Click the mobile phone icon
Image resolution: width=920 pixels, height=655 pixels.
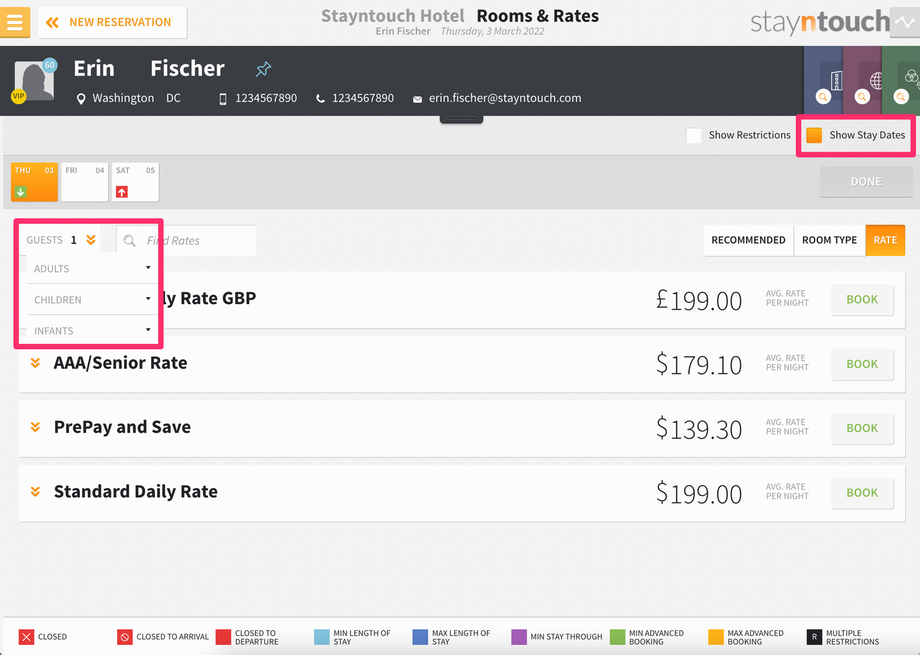(x=222, y=99)
